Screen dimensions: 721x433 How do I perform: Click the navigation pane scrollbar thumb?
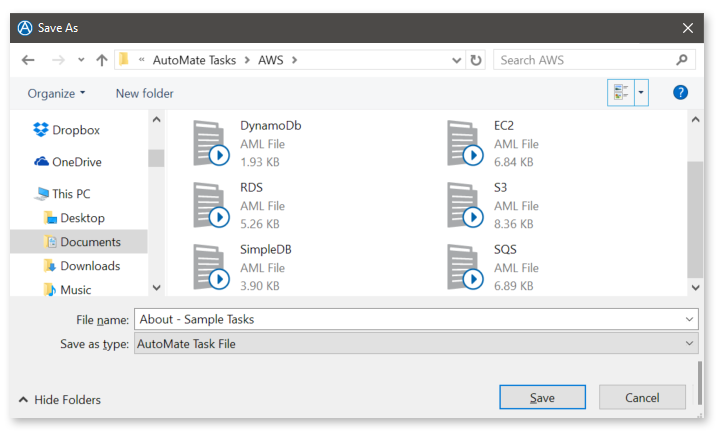tap(156, 158)
